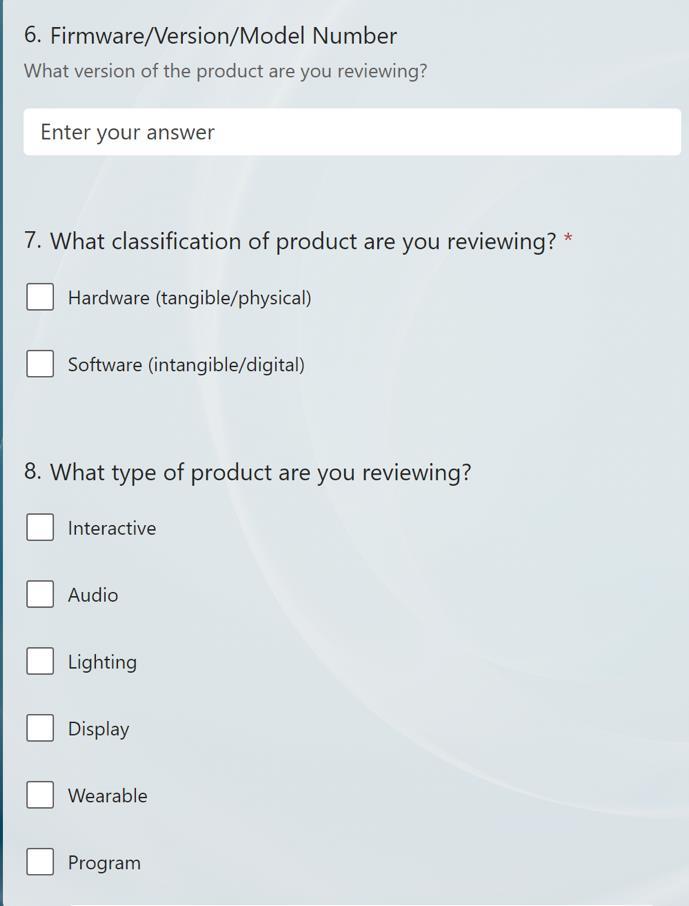Click the 'Program' option label text
Viewport: 689px width, 906px height.
tap(104, 863)
